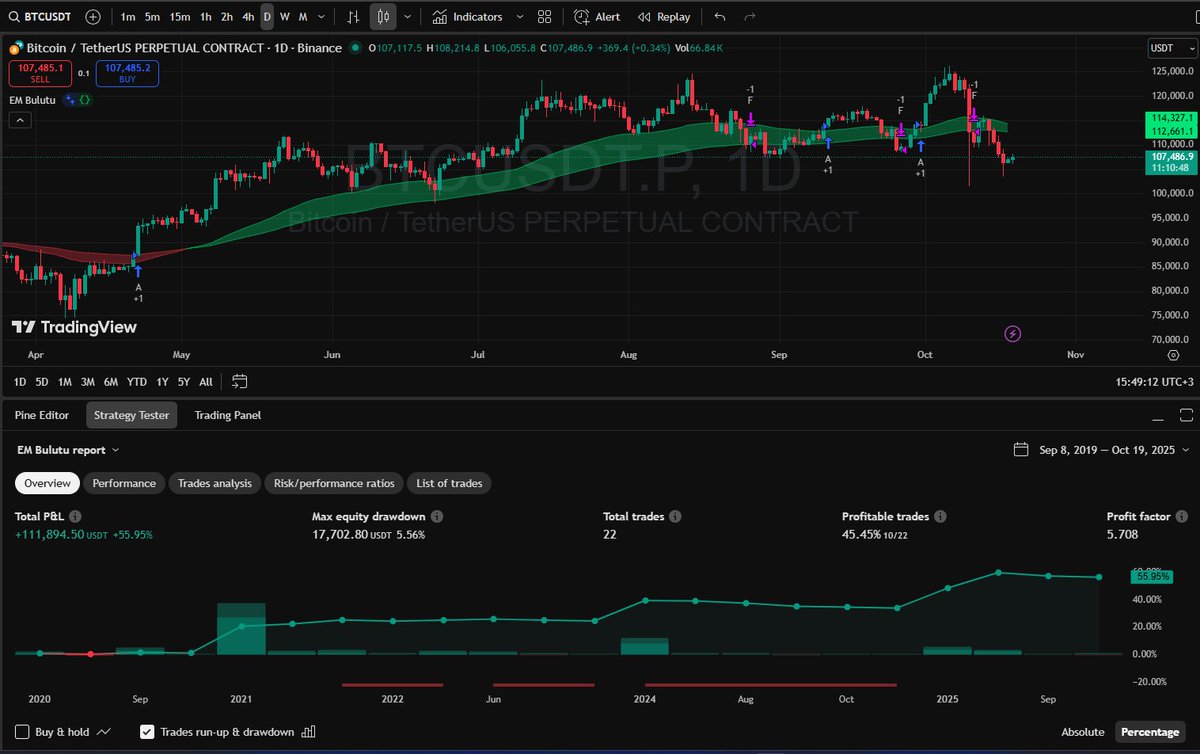
Task: Set chart range to YTD
Action: point(137,381)
